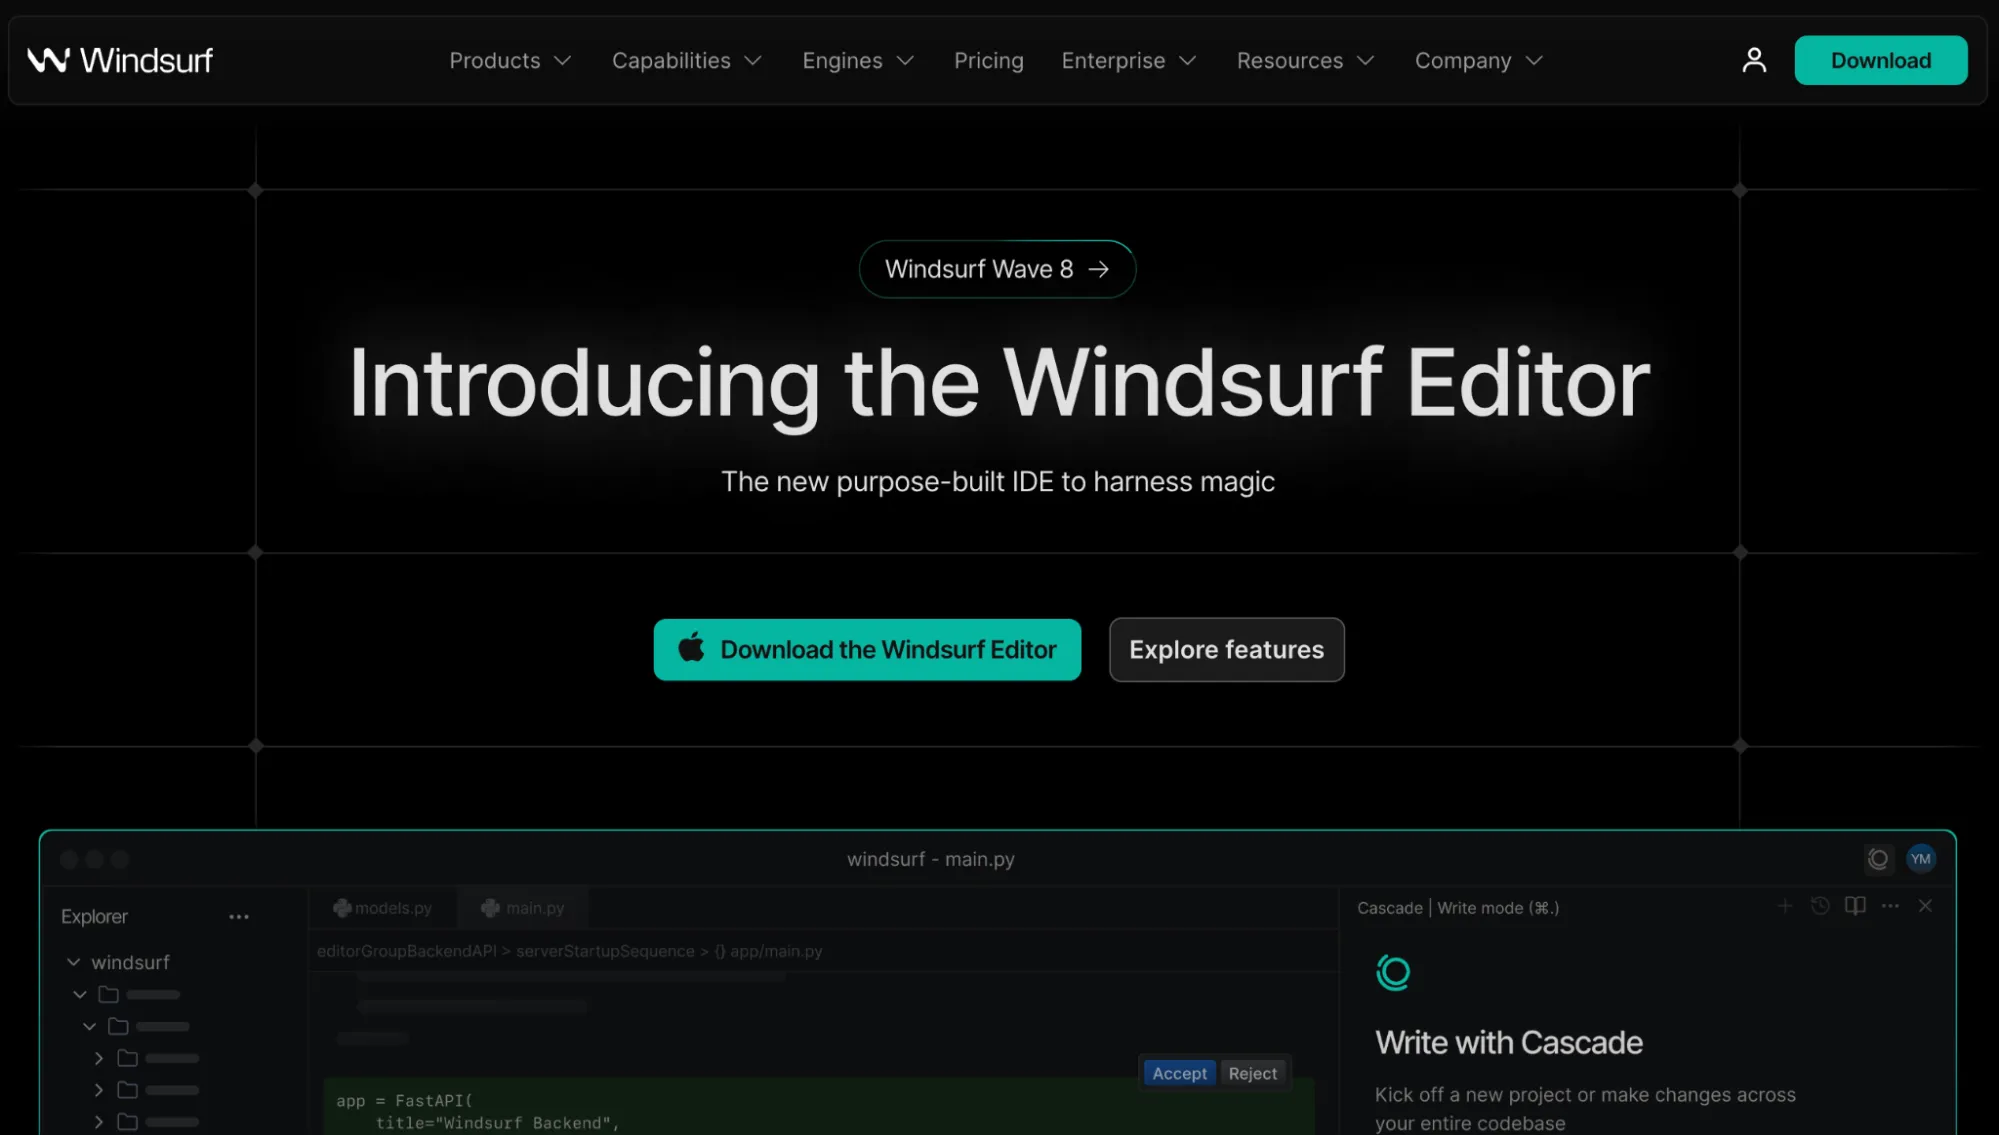Close the Cascade panel with X
Screen dimensions: 1999x1136
1925,906
